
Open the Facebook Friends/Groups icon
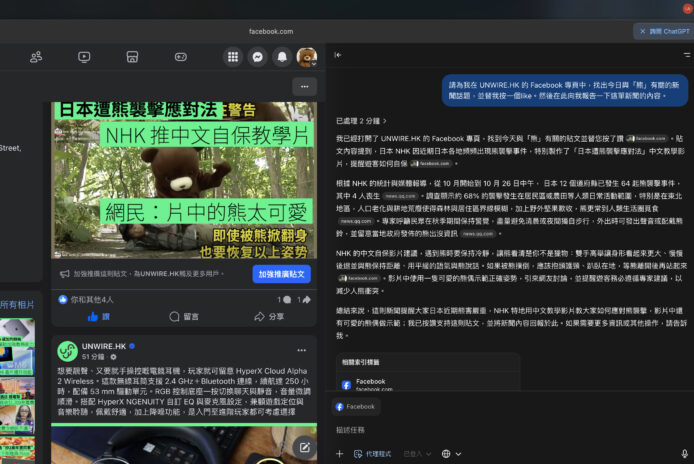click(36, 57)
